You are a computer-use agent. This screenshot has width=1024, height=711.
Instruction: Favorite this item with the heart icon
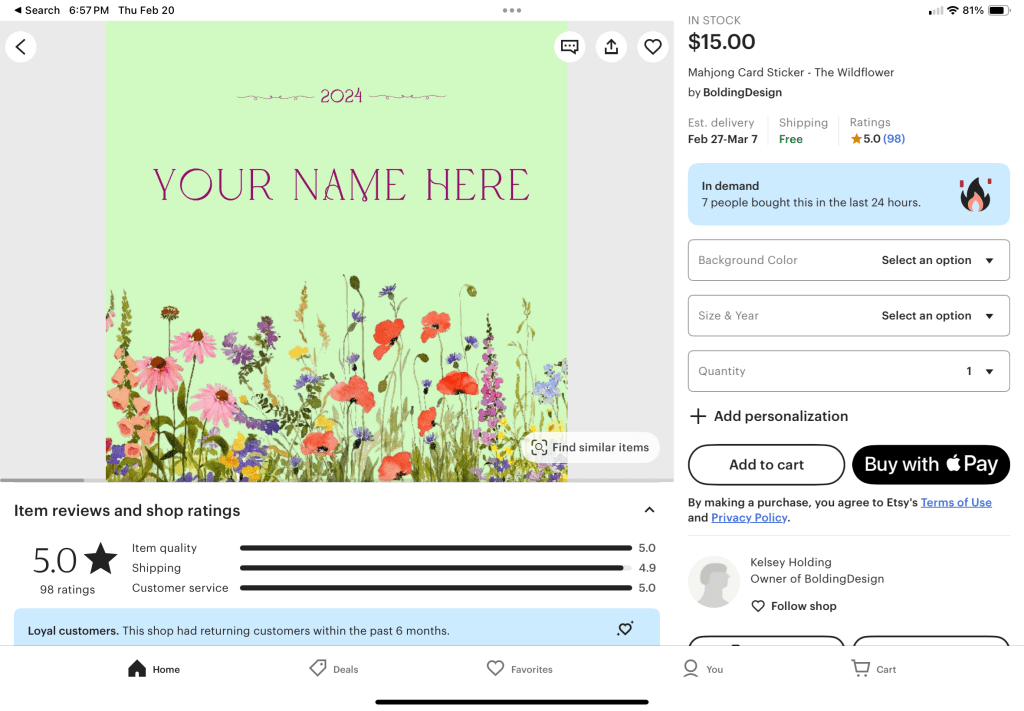pyautogui.click(x=653, y=47)
